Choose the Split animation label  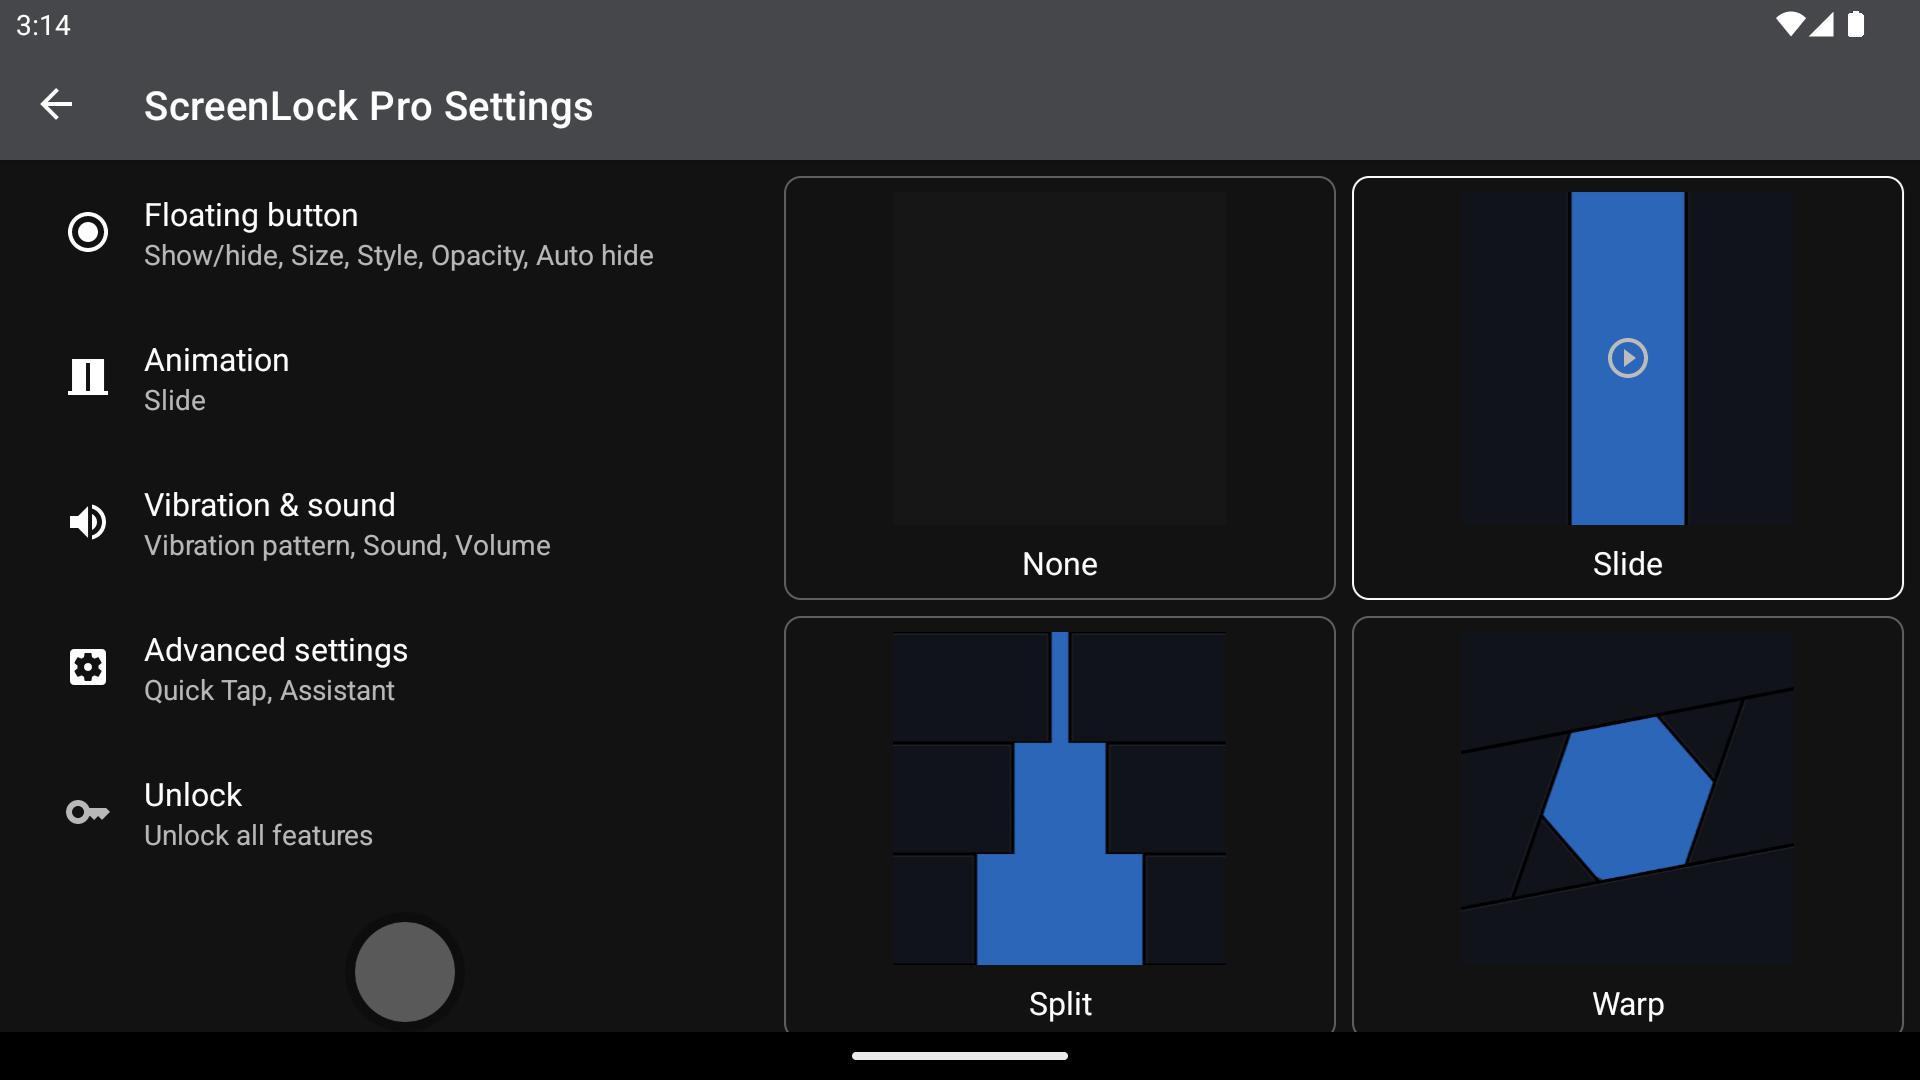click(1060, 1003)
